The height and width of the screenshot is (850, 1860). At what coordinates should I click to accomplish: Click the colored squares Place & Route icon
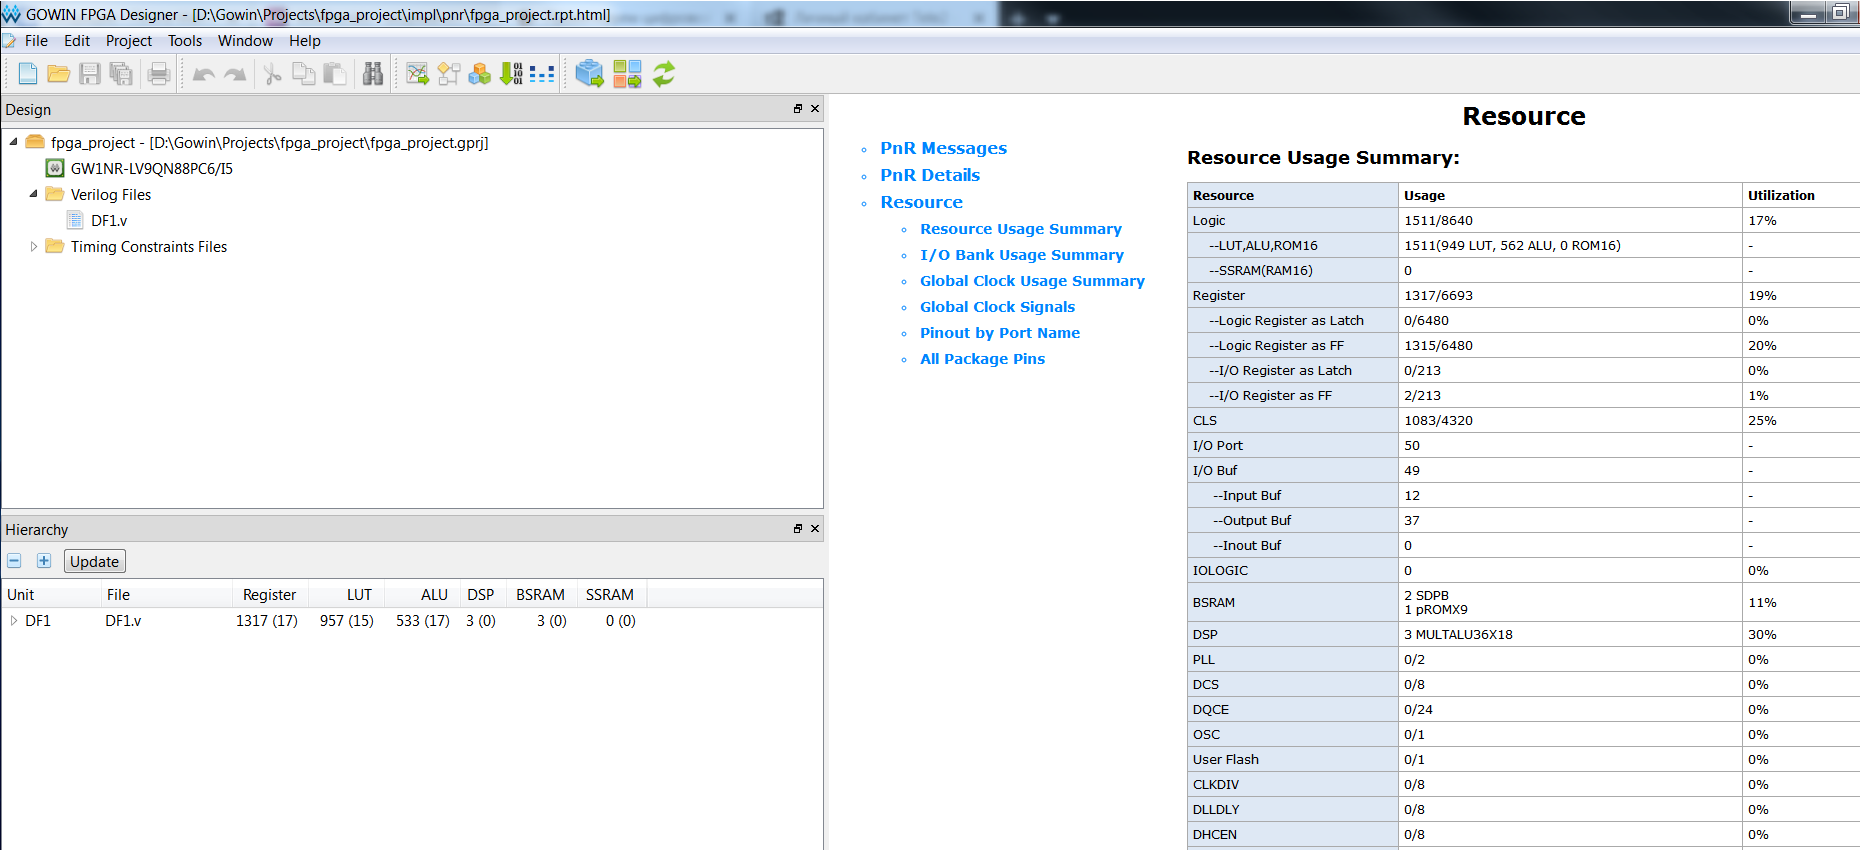(x=627, y=73)
